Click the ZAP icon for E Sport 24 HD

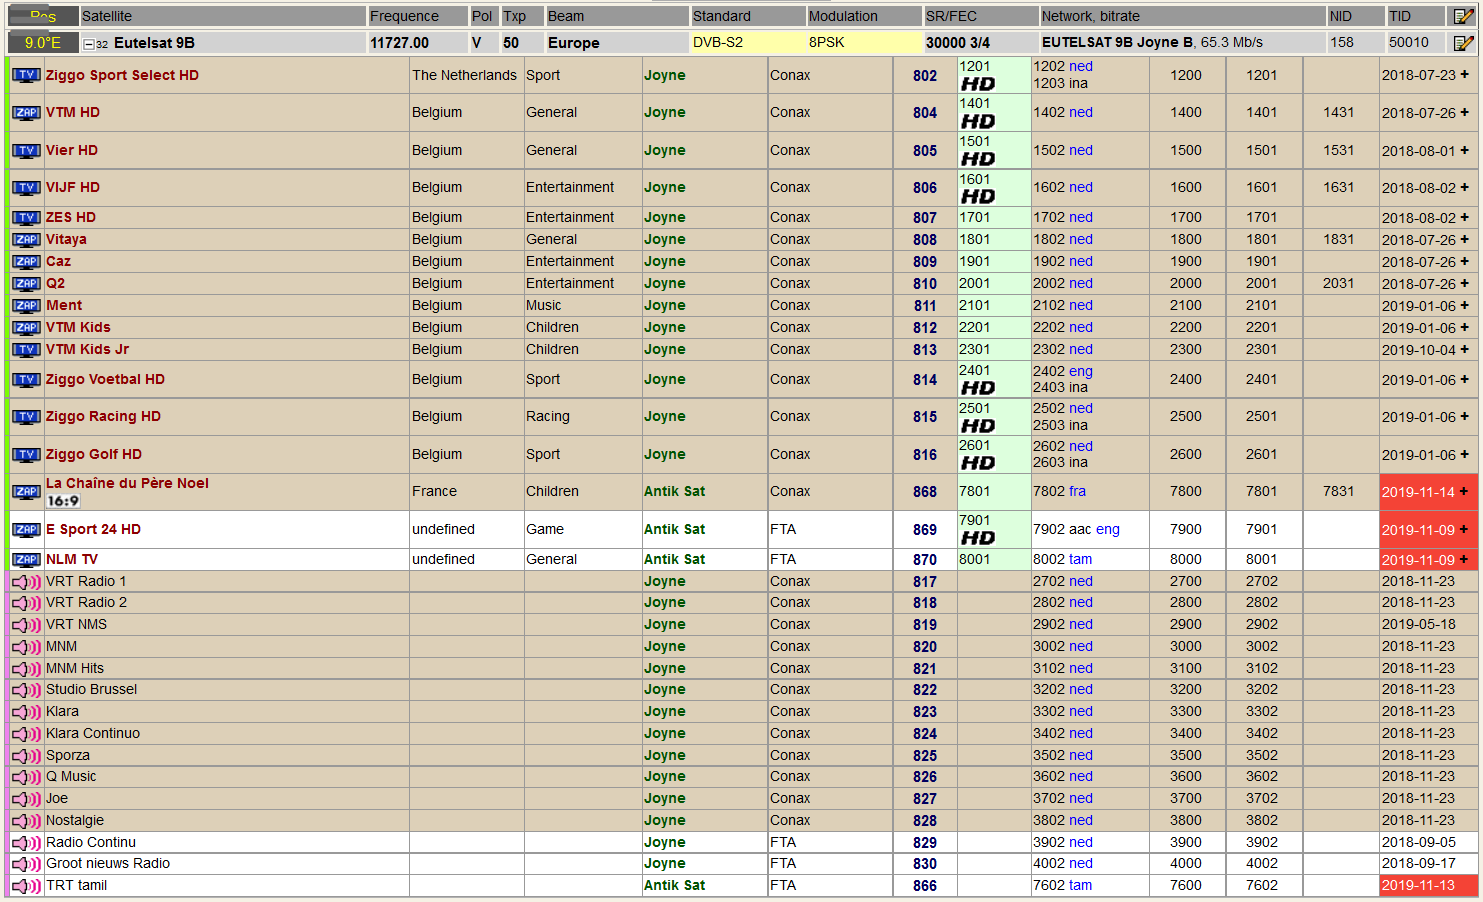click(26, 530)
